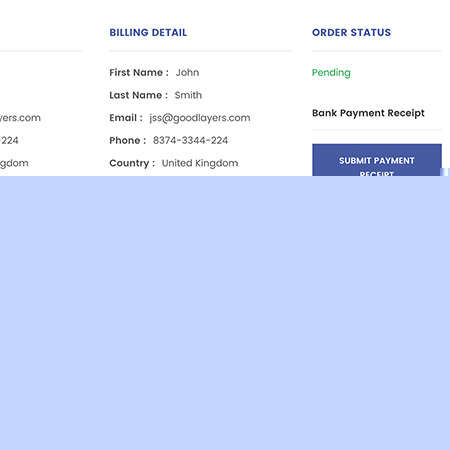450x450 pixels.
Task: Click the light blue empty area below
Action: tap(225, 313)
